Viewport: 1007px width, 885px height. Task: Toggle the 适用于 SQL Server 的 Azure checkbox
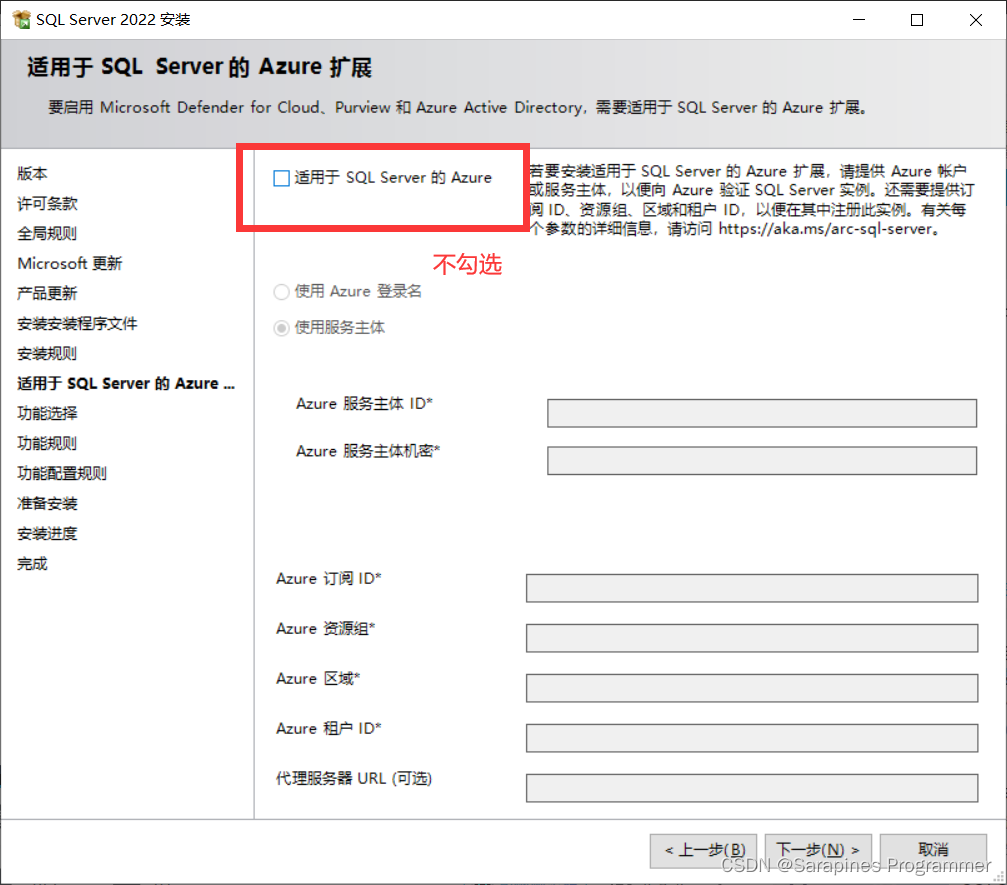coord(281,178)
